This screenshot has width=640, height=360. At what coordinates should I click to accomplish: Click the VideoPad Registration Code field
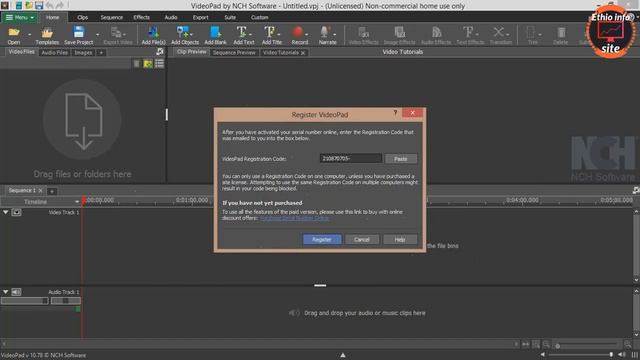pyautogui.click(x=351, y=158)
